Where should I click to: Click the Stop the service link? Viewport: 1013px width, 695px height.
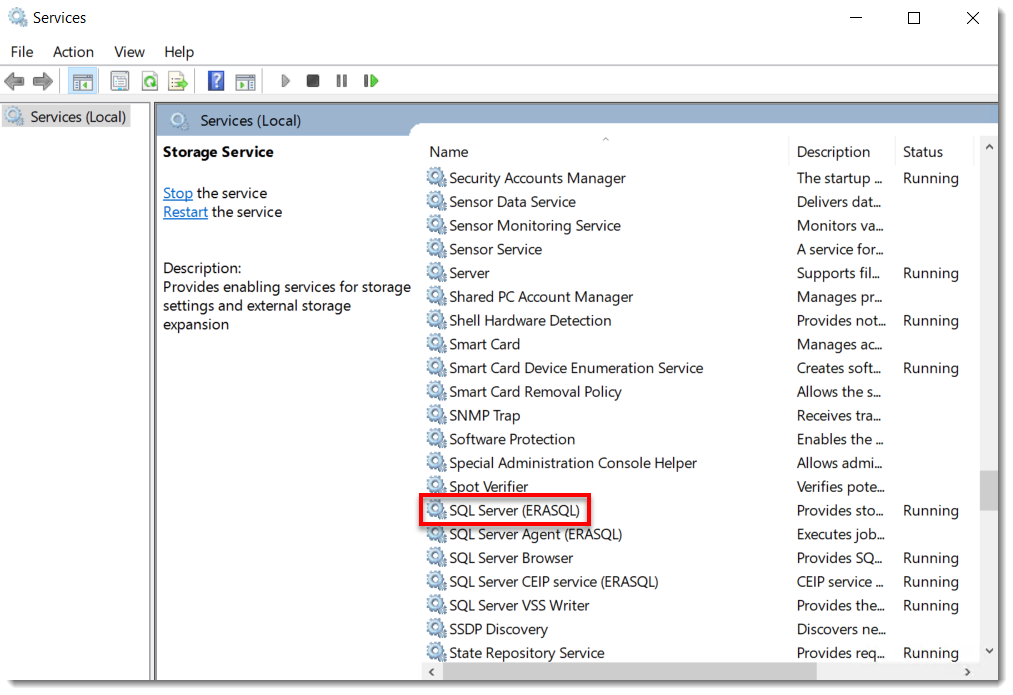(178, 193)
